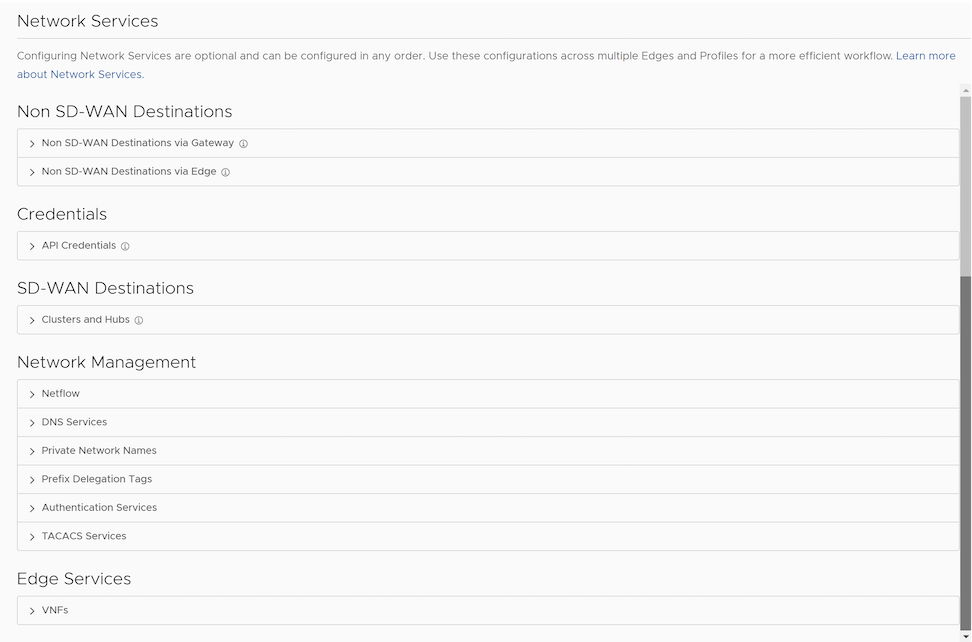Open the API Credentials info tooltip icon
This screenshot has height=642, width=972.
coord(124,246)
